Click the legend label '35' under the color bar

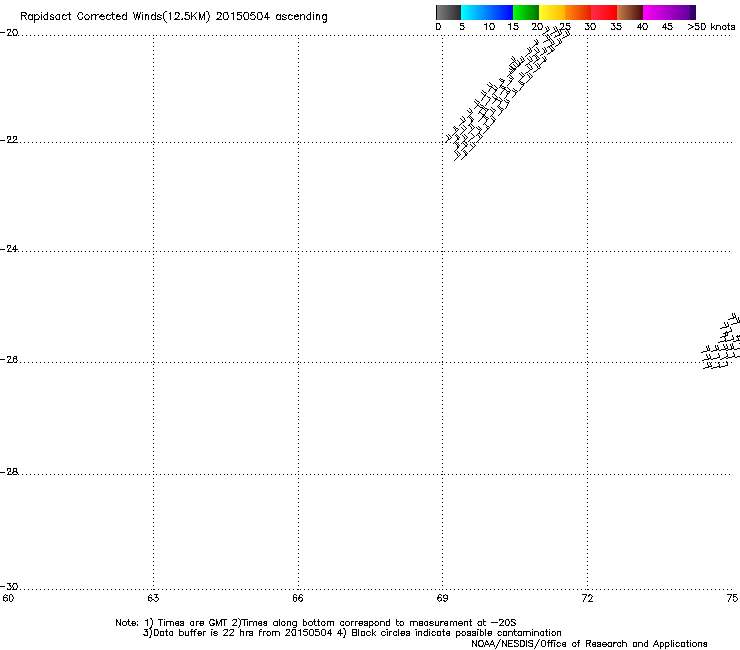pos(616,27)
